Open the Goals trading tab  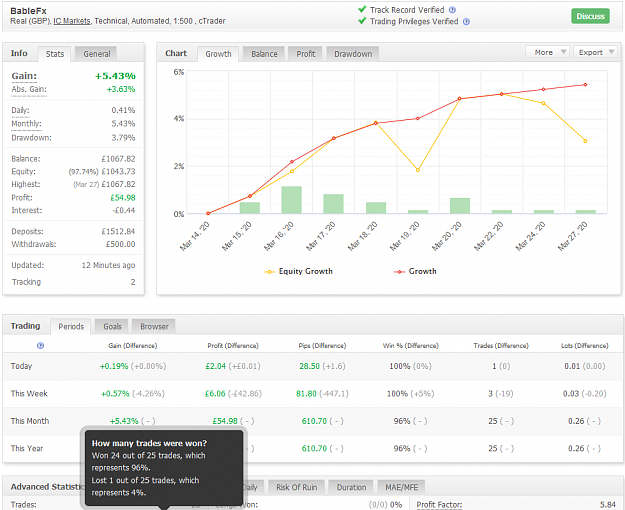click(x=112, y=327)
